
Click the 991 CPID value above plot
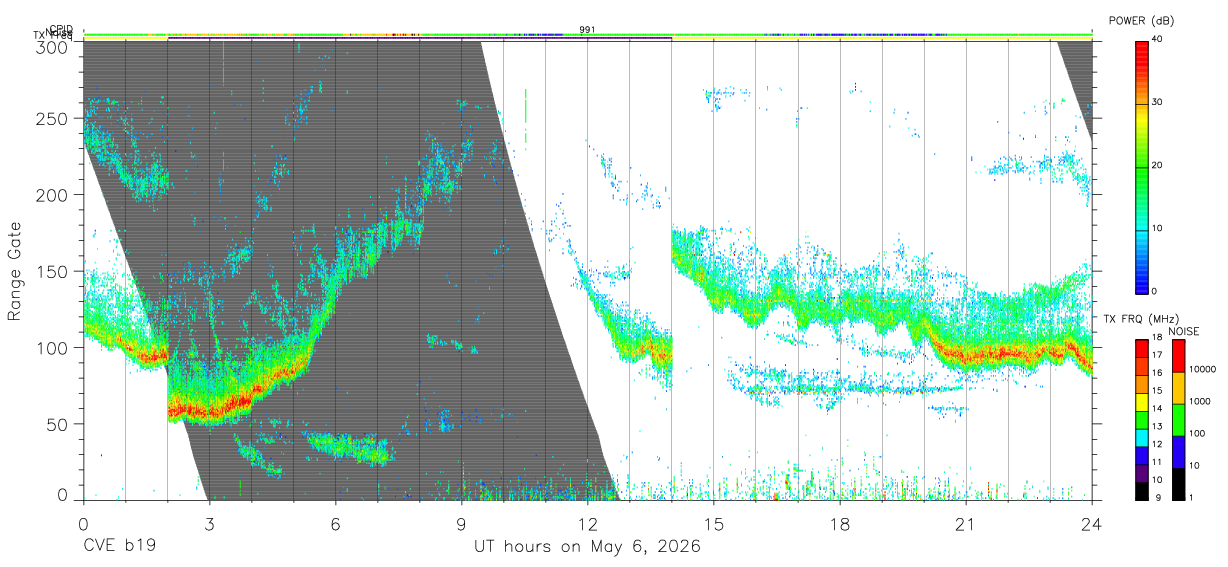(x=587, y=30)
